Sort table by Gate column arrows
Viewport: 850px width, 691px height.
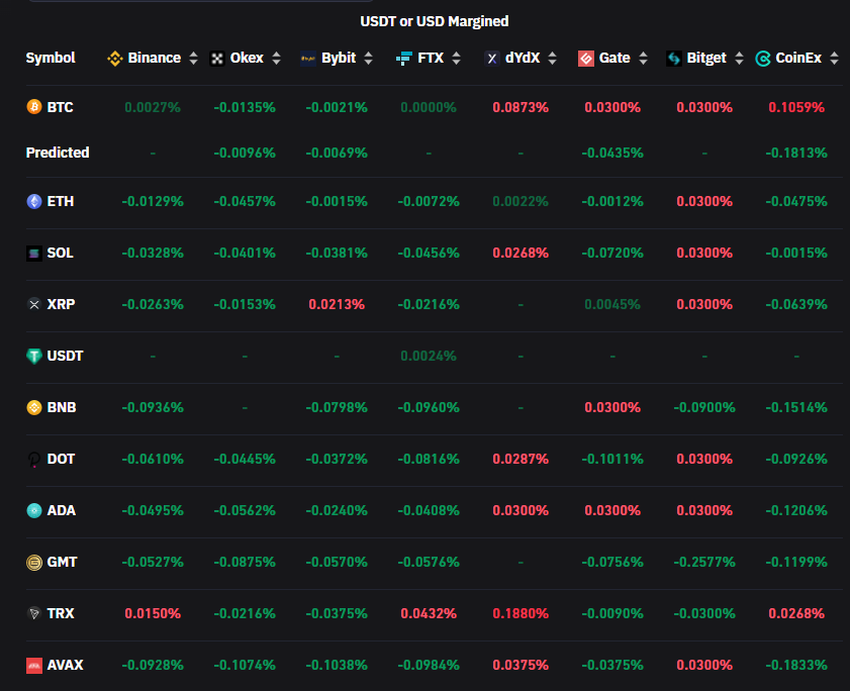pyautogui.click(x=643, y=59)
